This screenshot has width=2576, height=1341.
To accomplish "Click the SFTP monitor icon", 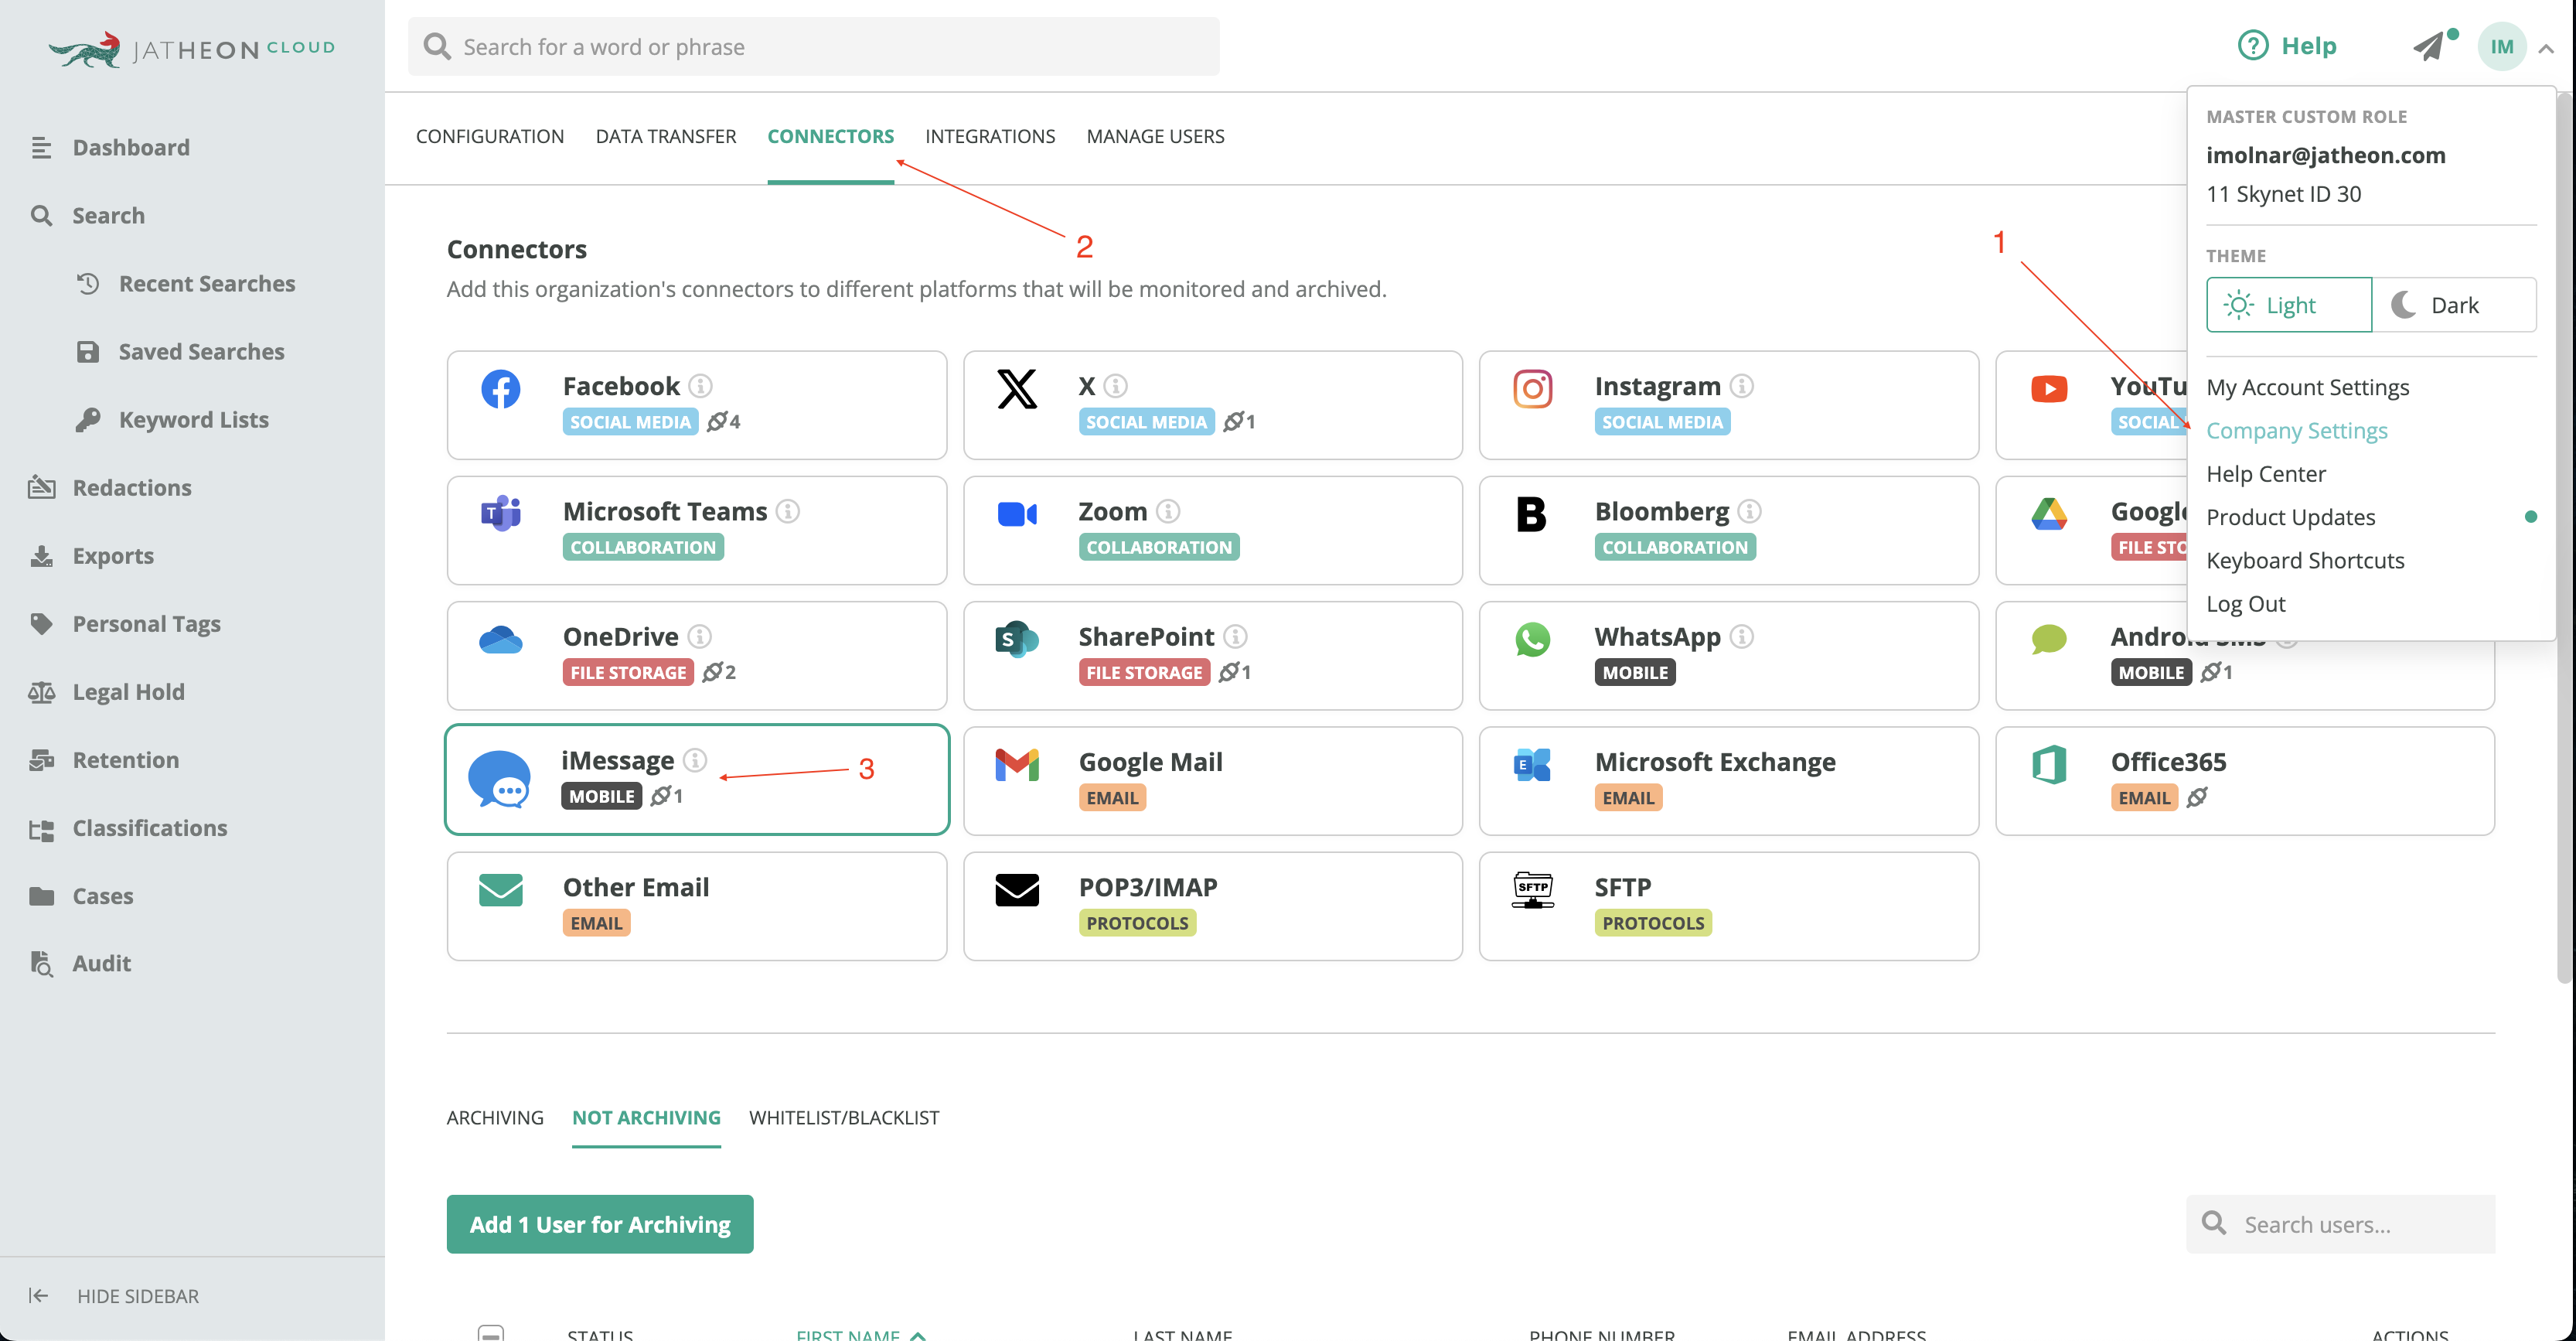I will pyautogui.click(x=1532, y=890).
